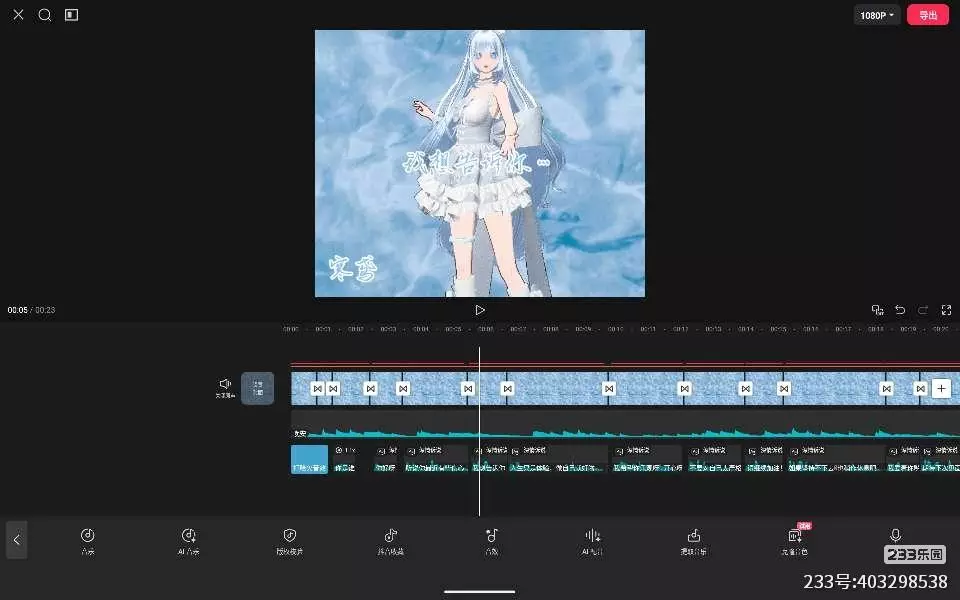Undo the last edit
The height and width of the screenshot is (600, 960).
point(900,310)
